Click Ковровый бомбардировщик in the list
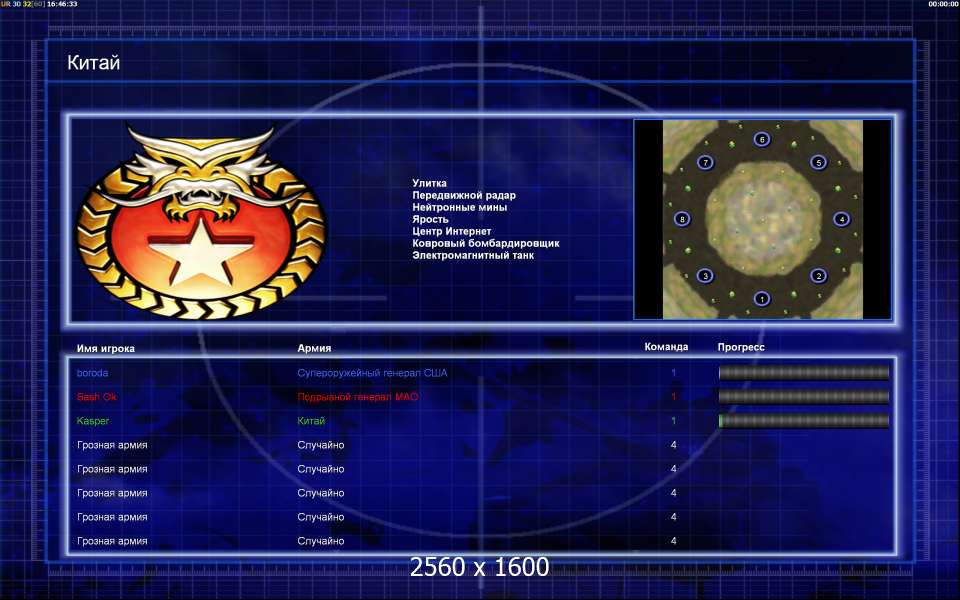The height and width of the screenshot is (600, 960). click(486, 243)
